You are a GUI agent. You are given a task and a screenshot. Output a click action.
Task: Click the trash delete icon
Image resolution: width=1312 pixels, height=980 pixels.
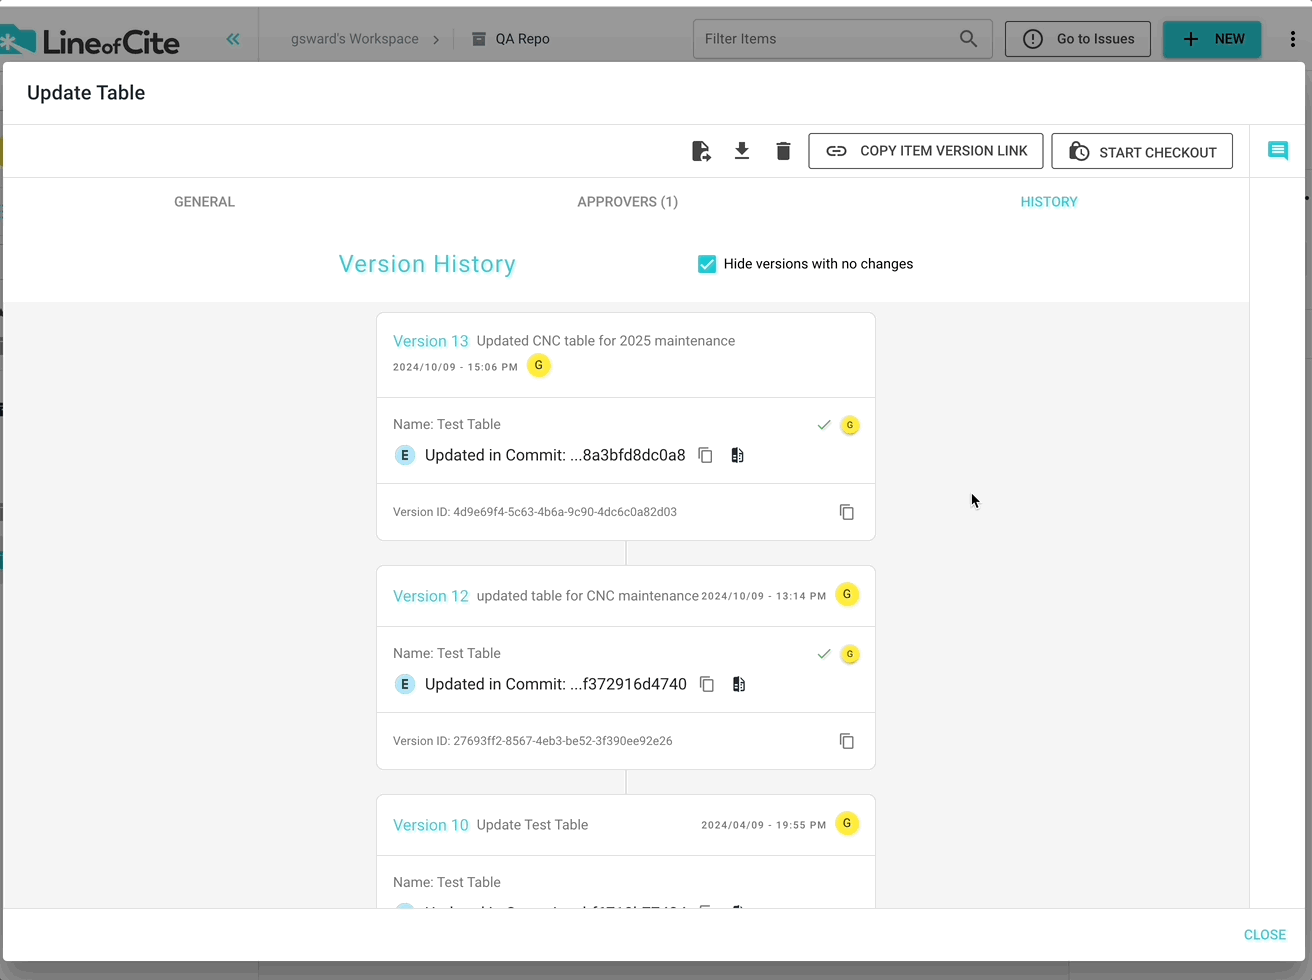(x=783, y=151)
